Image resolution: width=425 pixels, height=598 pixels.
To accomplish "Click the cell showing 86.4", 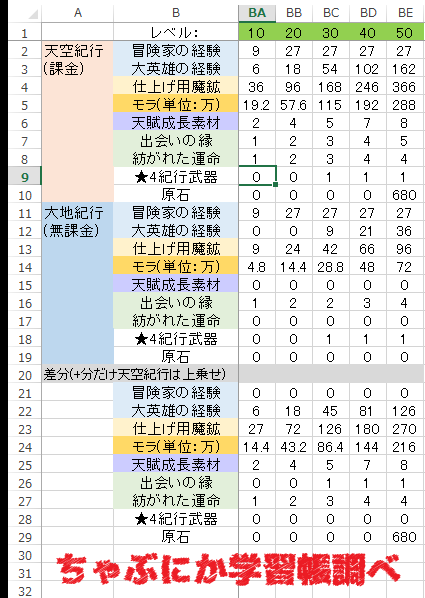I will tap(331, 447).
